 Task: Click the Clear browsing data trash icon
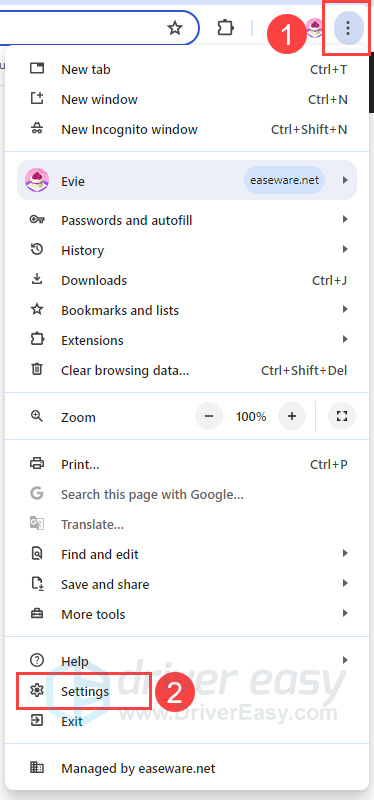(37, 369)
